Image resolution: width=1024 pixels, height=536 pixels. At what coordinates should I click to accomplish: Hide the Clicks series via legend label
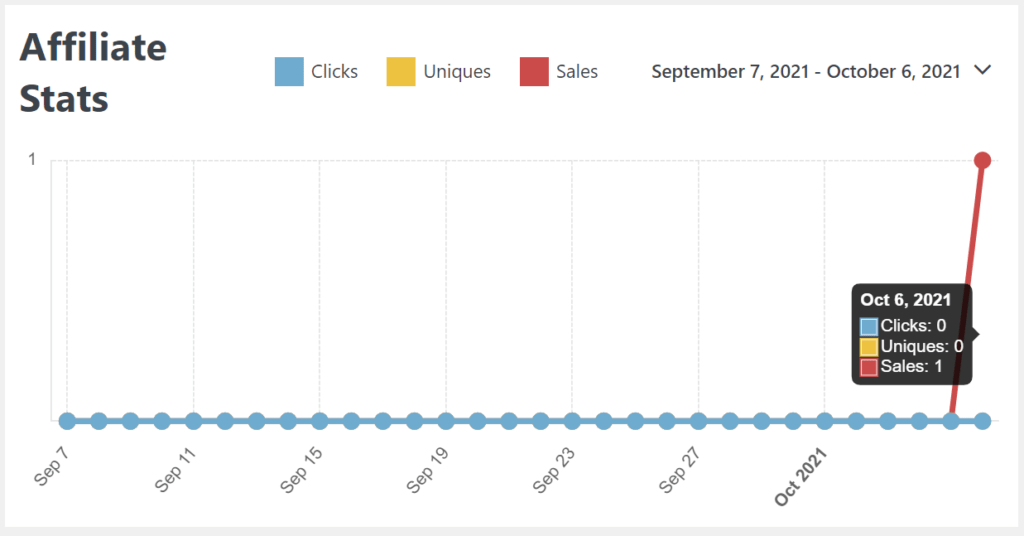coord(334,72)
